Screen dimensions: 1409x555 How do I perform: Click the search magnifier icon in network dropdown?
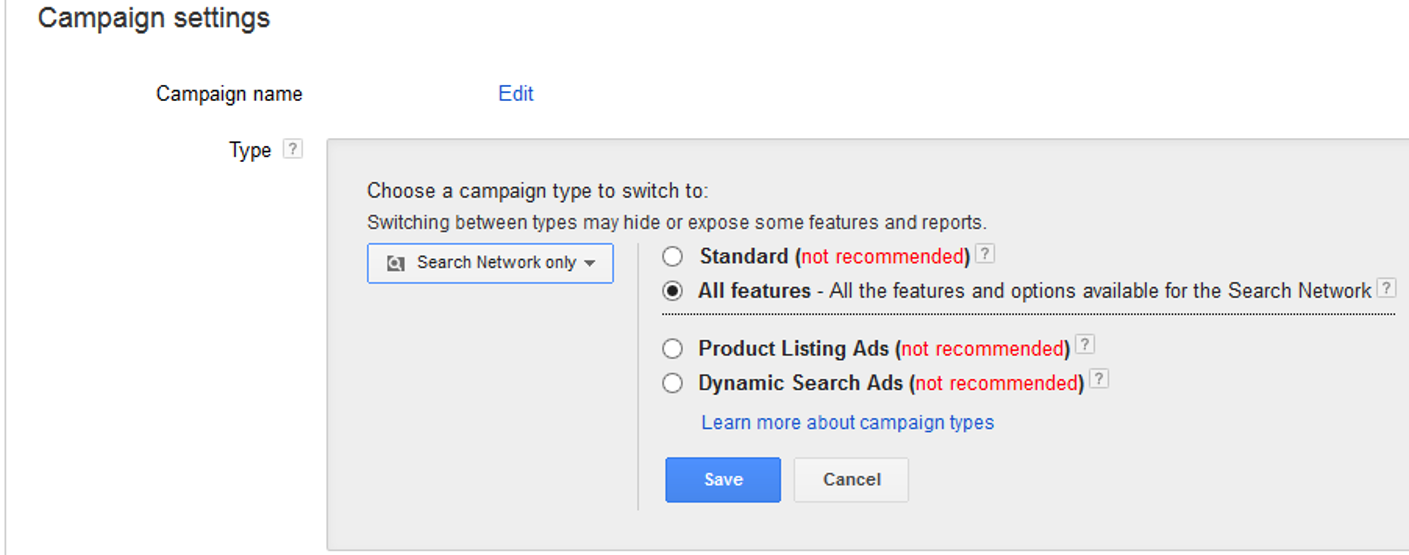[x=396, y=263]
